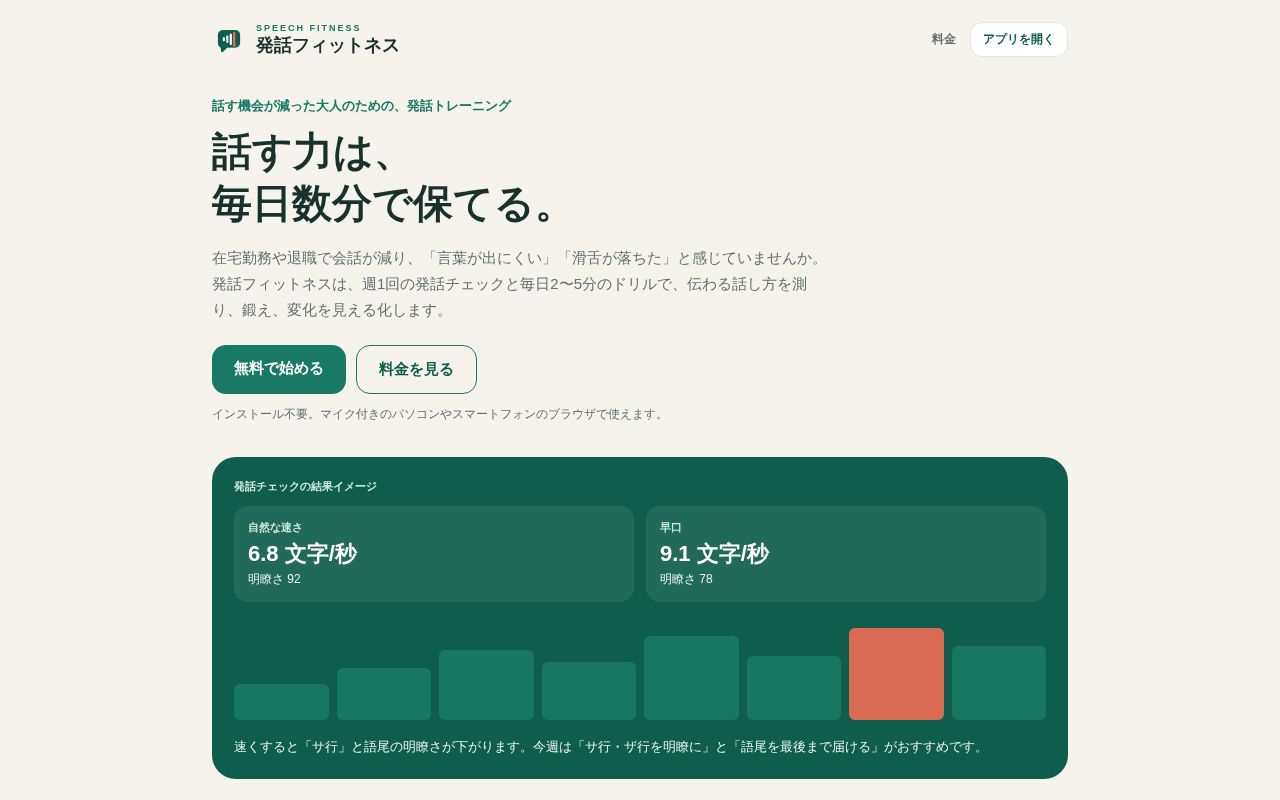The width and height of the screenshot is (1280, 800).
Task: View pricing with 料金を見る button
Action: pyautogui.click(x=416, y=369)
